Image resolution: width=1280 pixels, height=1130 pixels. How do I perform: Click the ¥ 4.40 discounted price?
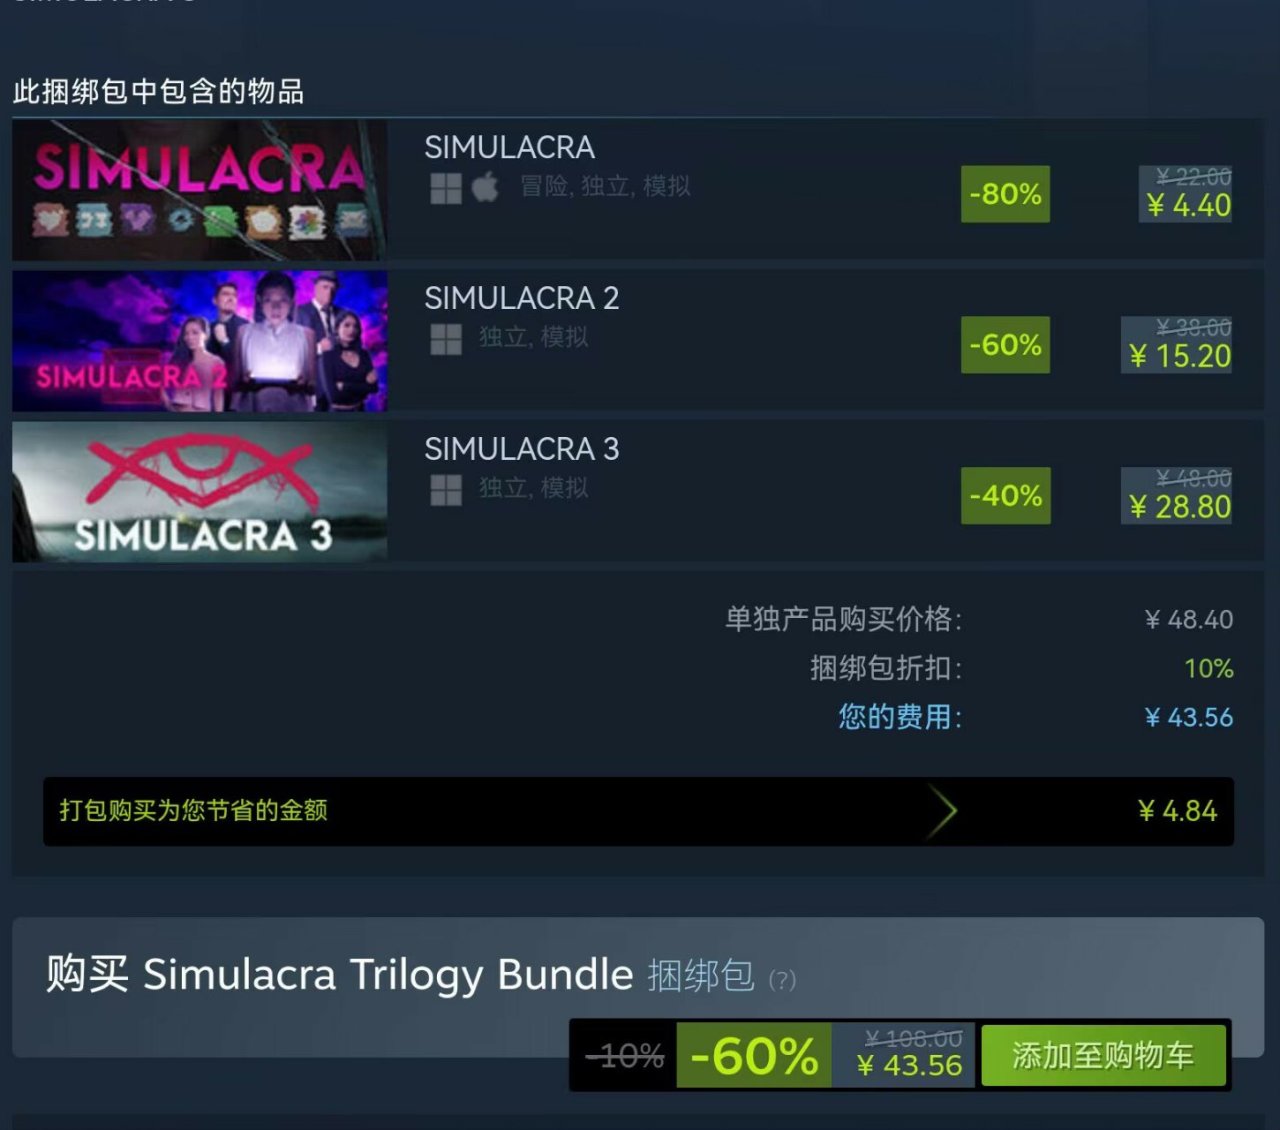pos(1188,206)
